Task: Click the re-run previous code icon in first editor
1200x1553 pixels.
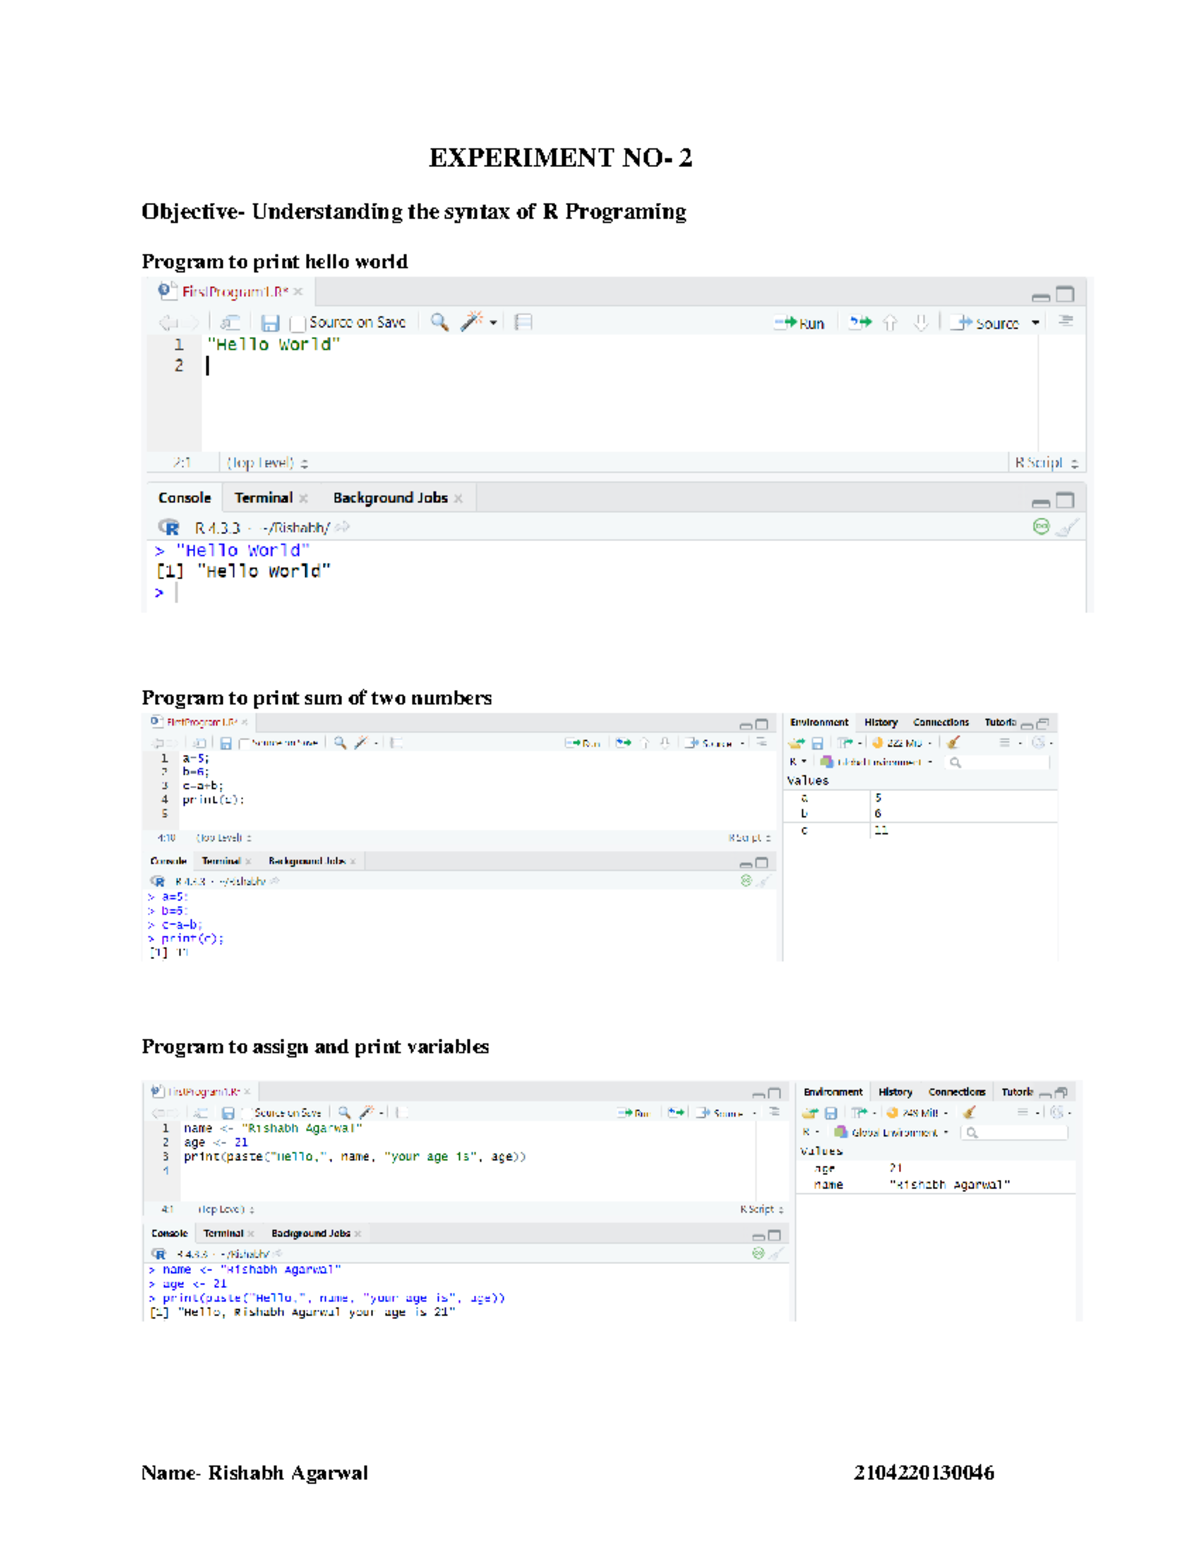Action: click(x=860, y=322)
